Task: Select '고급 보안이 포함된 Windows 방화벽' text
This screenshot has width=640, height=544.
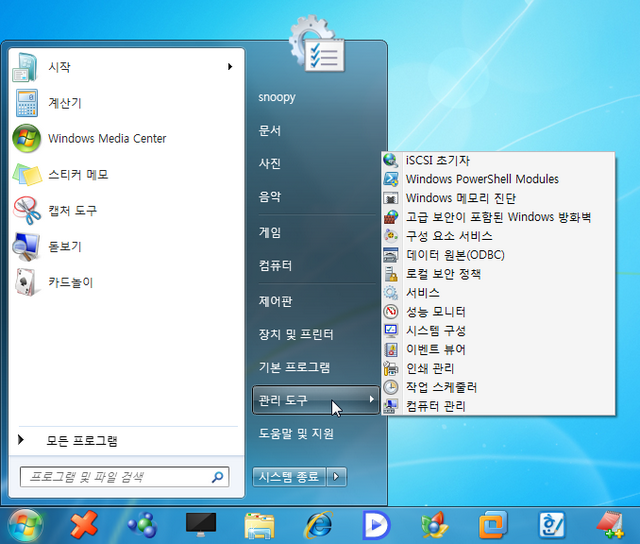Action: pyautogui.click(x=498, y=217)
